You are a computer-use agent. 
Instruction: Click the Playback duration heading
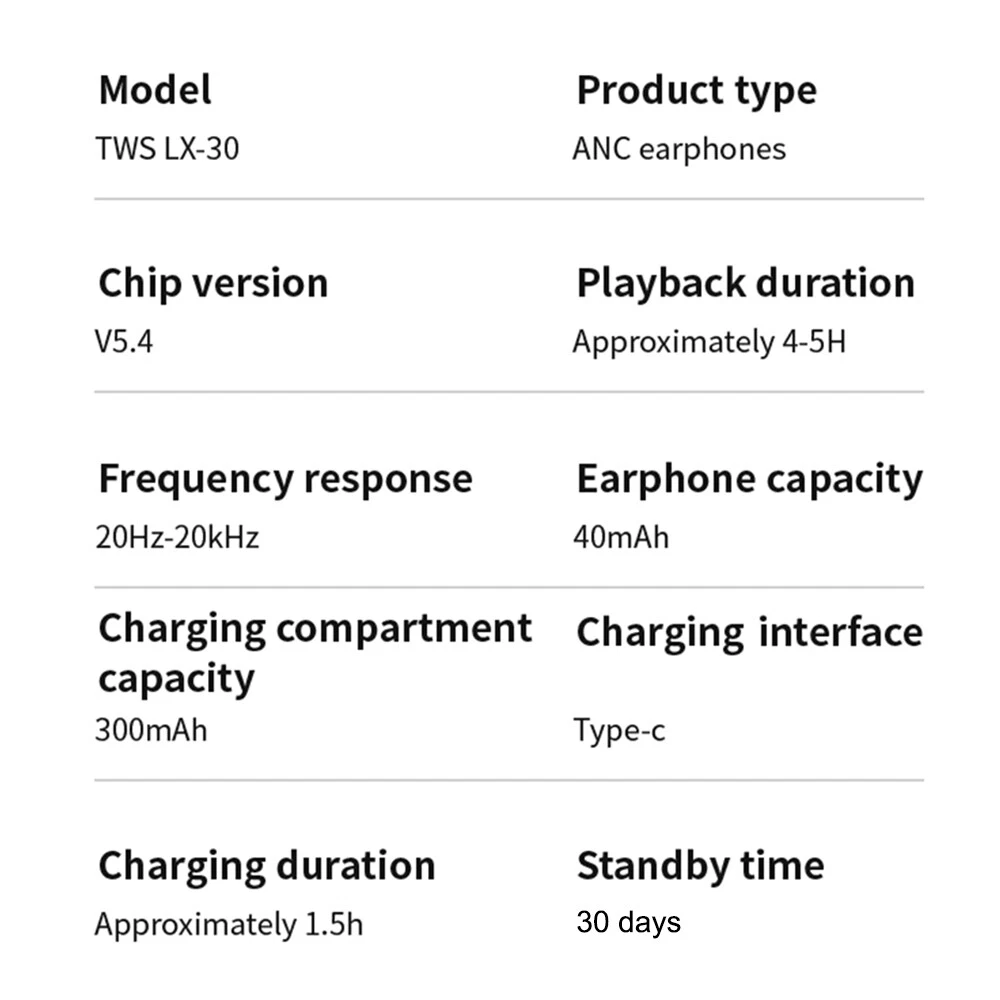pos(745,283)
